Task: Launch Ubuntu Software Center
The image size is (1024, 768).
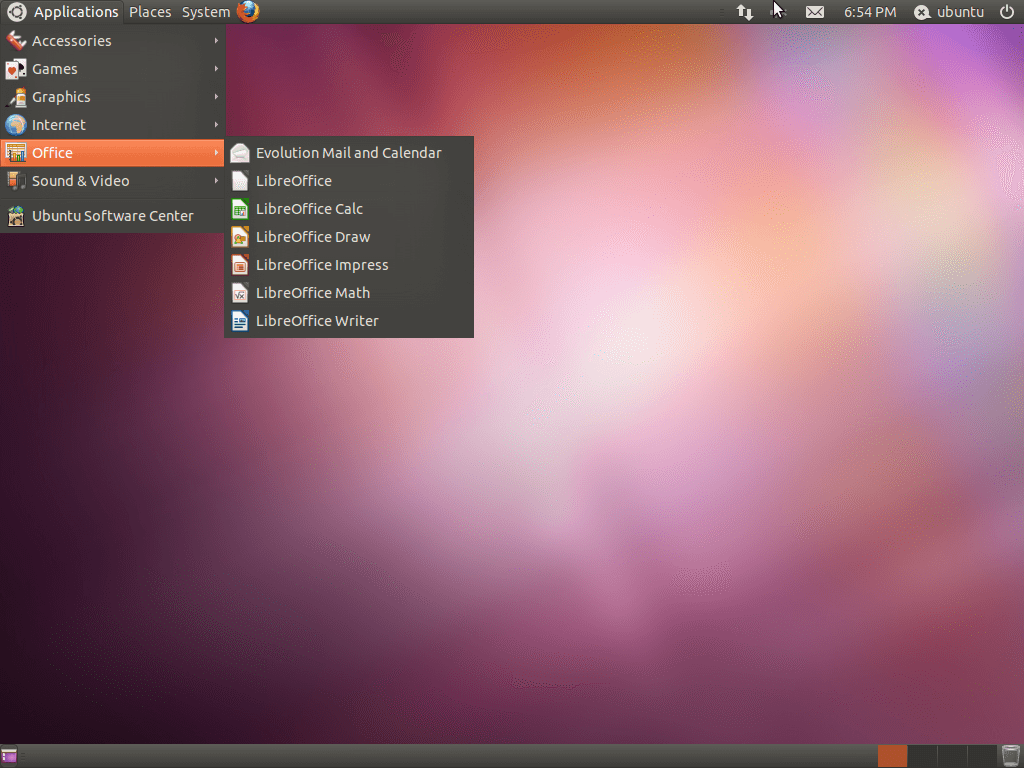Action: coord(112,216)
